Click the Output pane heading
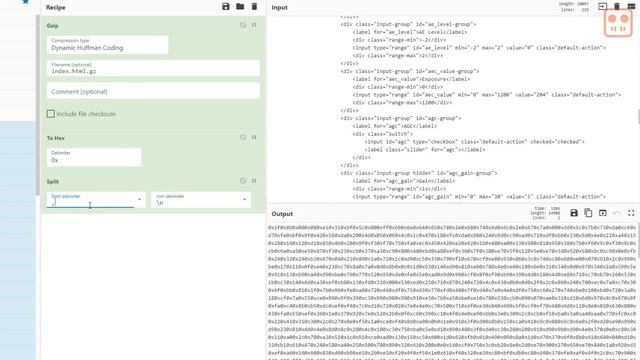Viewport: 640px width, 360px height. [x=282, y=214]
